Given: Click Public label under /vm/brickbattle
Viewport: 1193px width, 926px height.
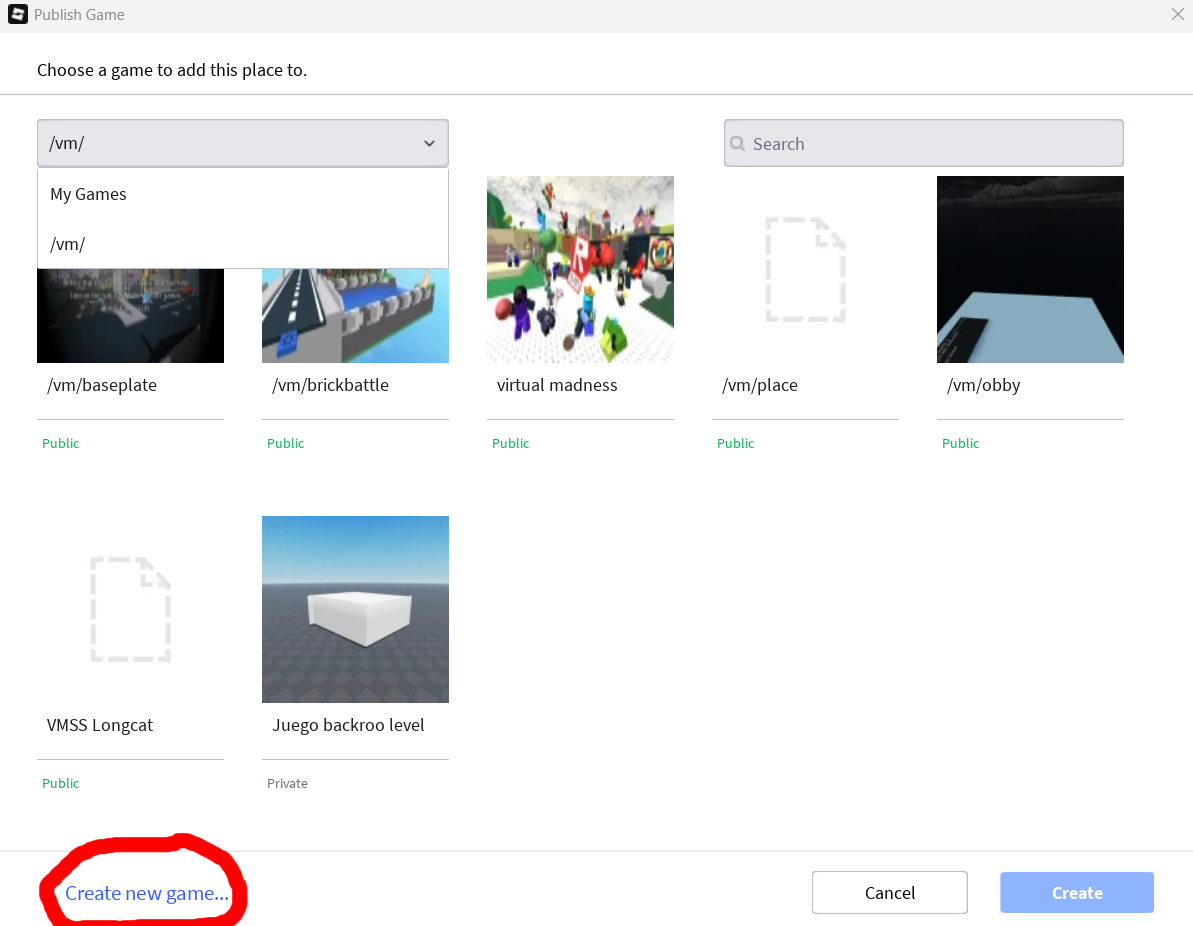Looking at the screenshot, I should (285, 443).
